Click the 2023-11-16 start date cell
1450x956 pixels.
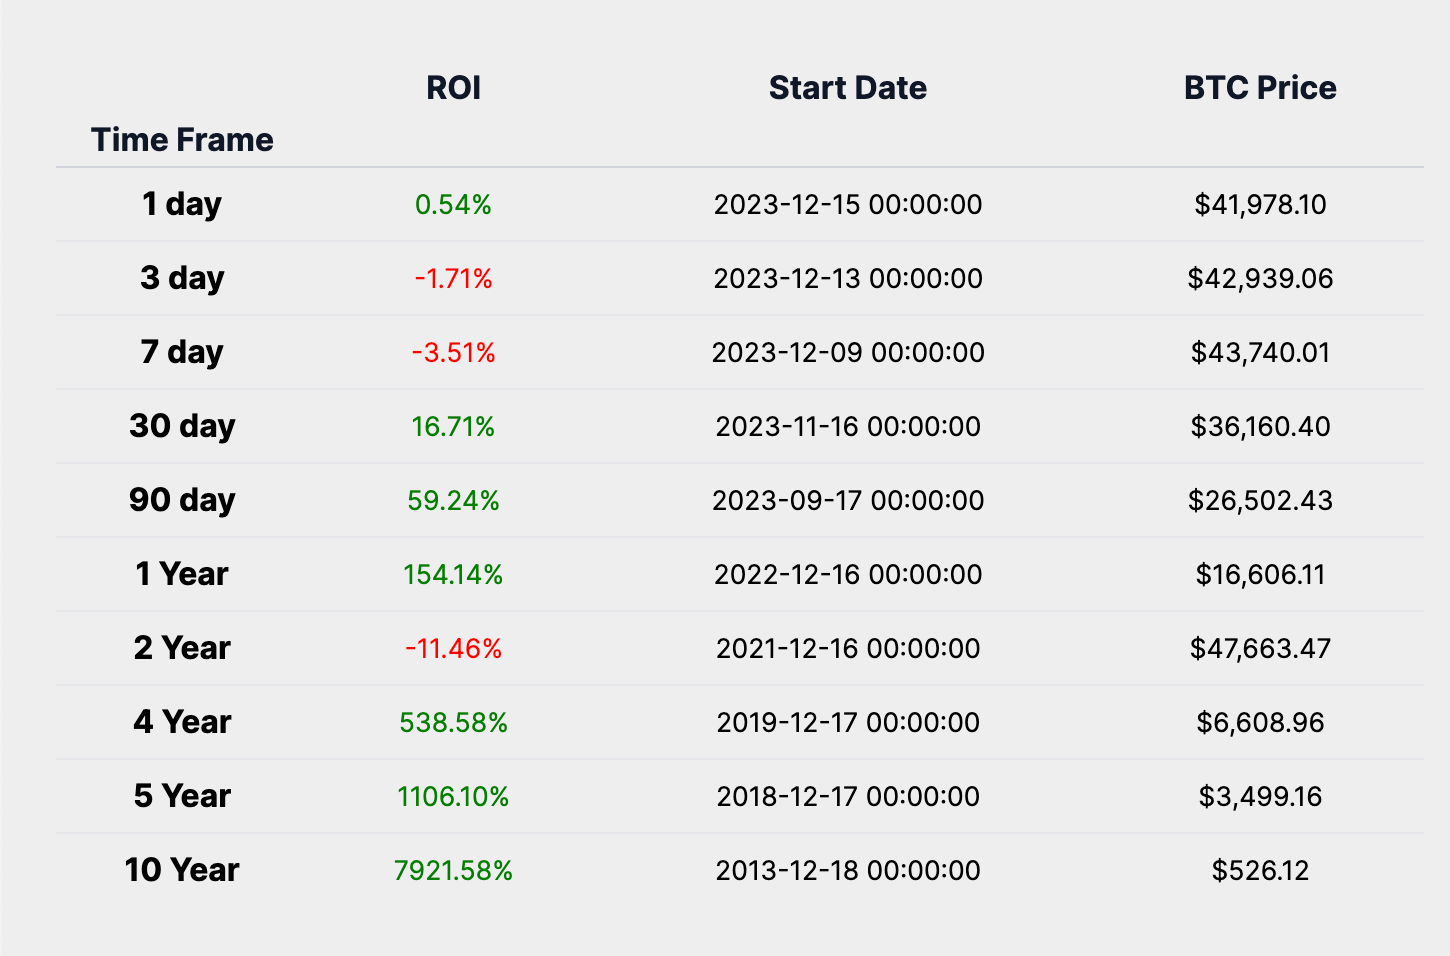pyautogui.click(x=848, y=427)
